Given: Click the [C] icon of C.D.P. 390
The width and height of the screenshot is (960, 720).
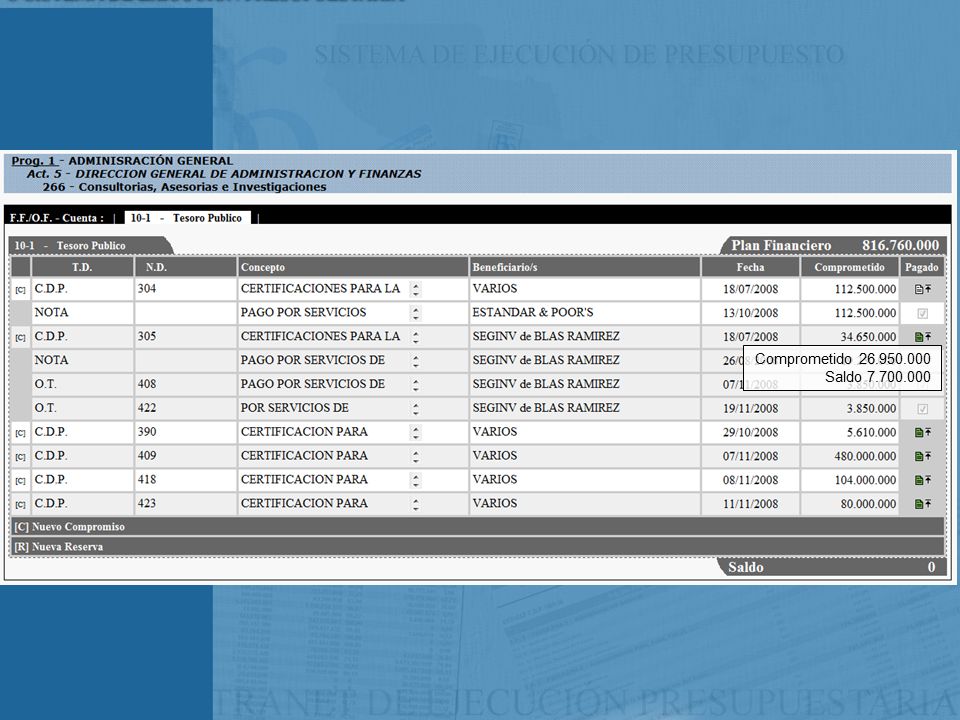Looking at the screenshot, I should click(x=20, y=433).
